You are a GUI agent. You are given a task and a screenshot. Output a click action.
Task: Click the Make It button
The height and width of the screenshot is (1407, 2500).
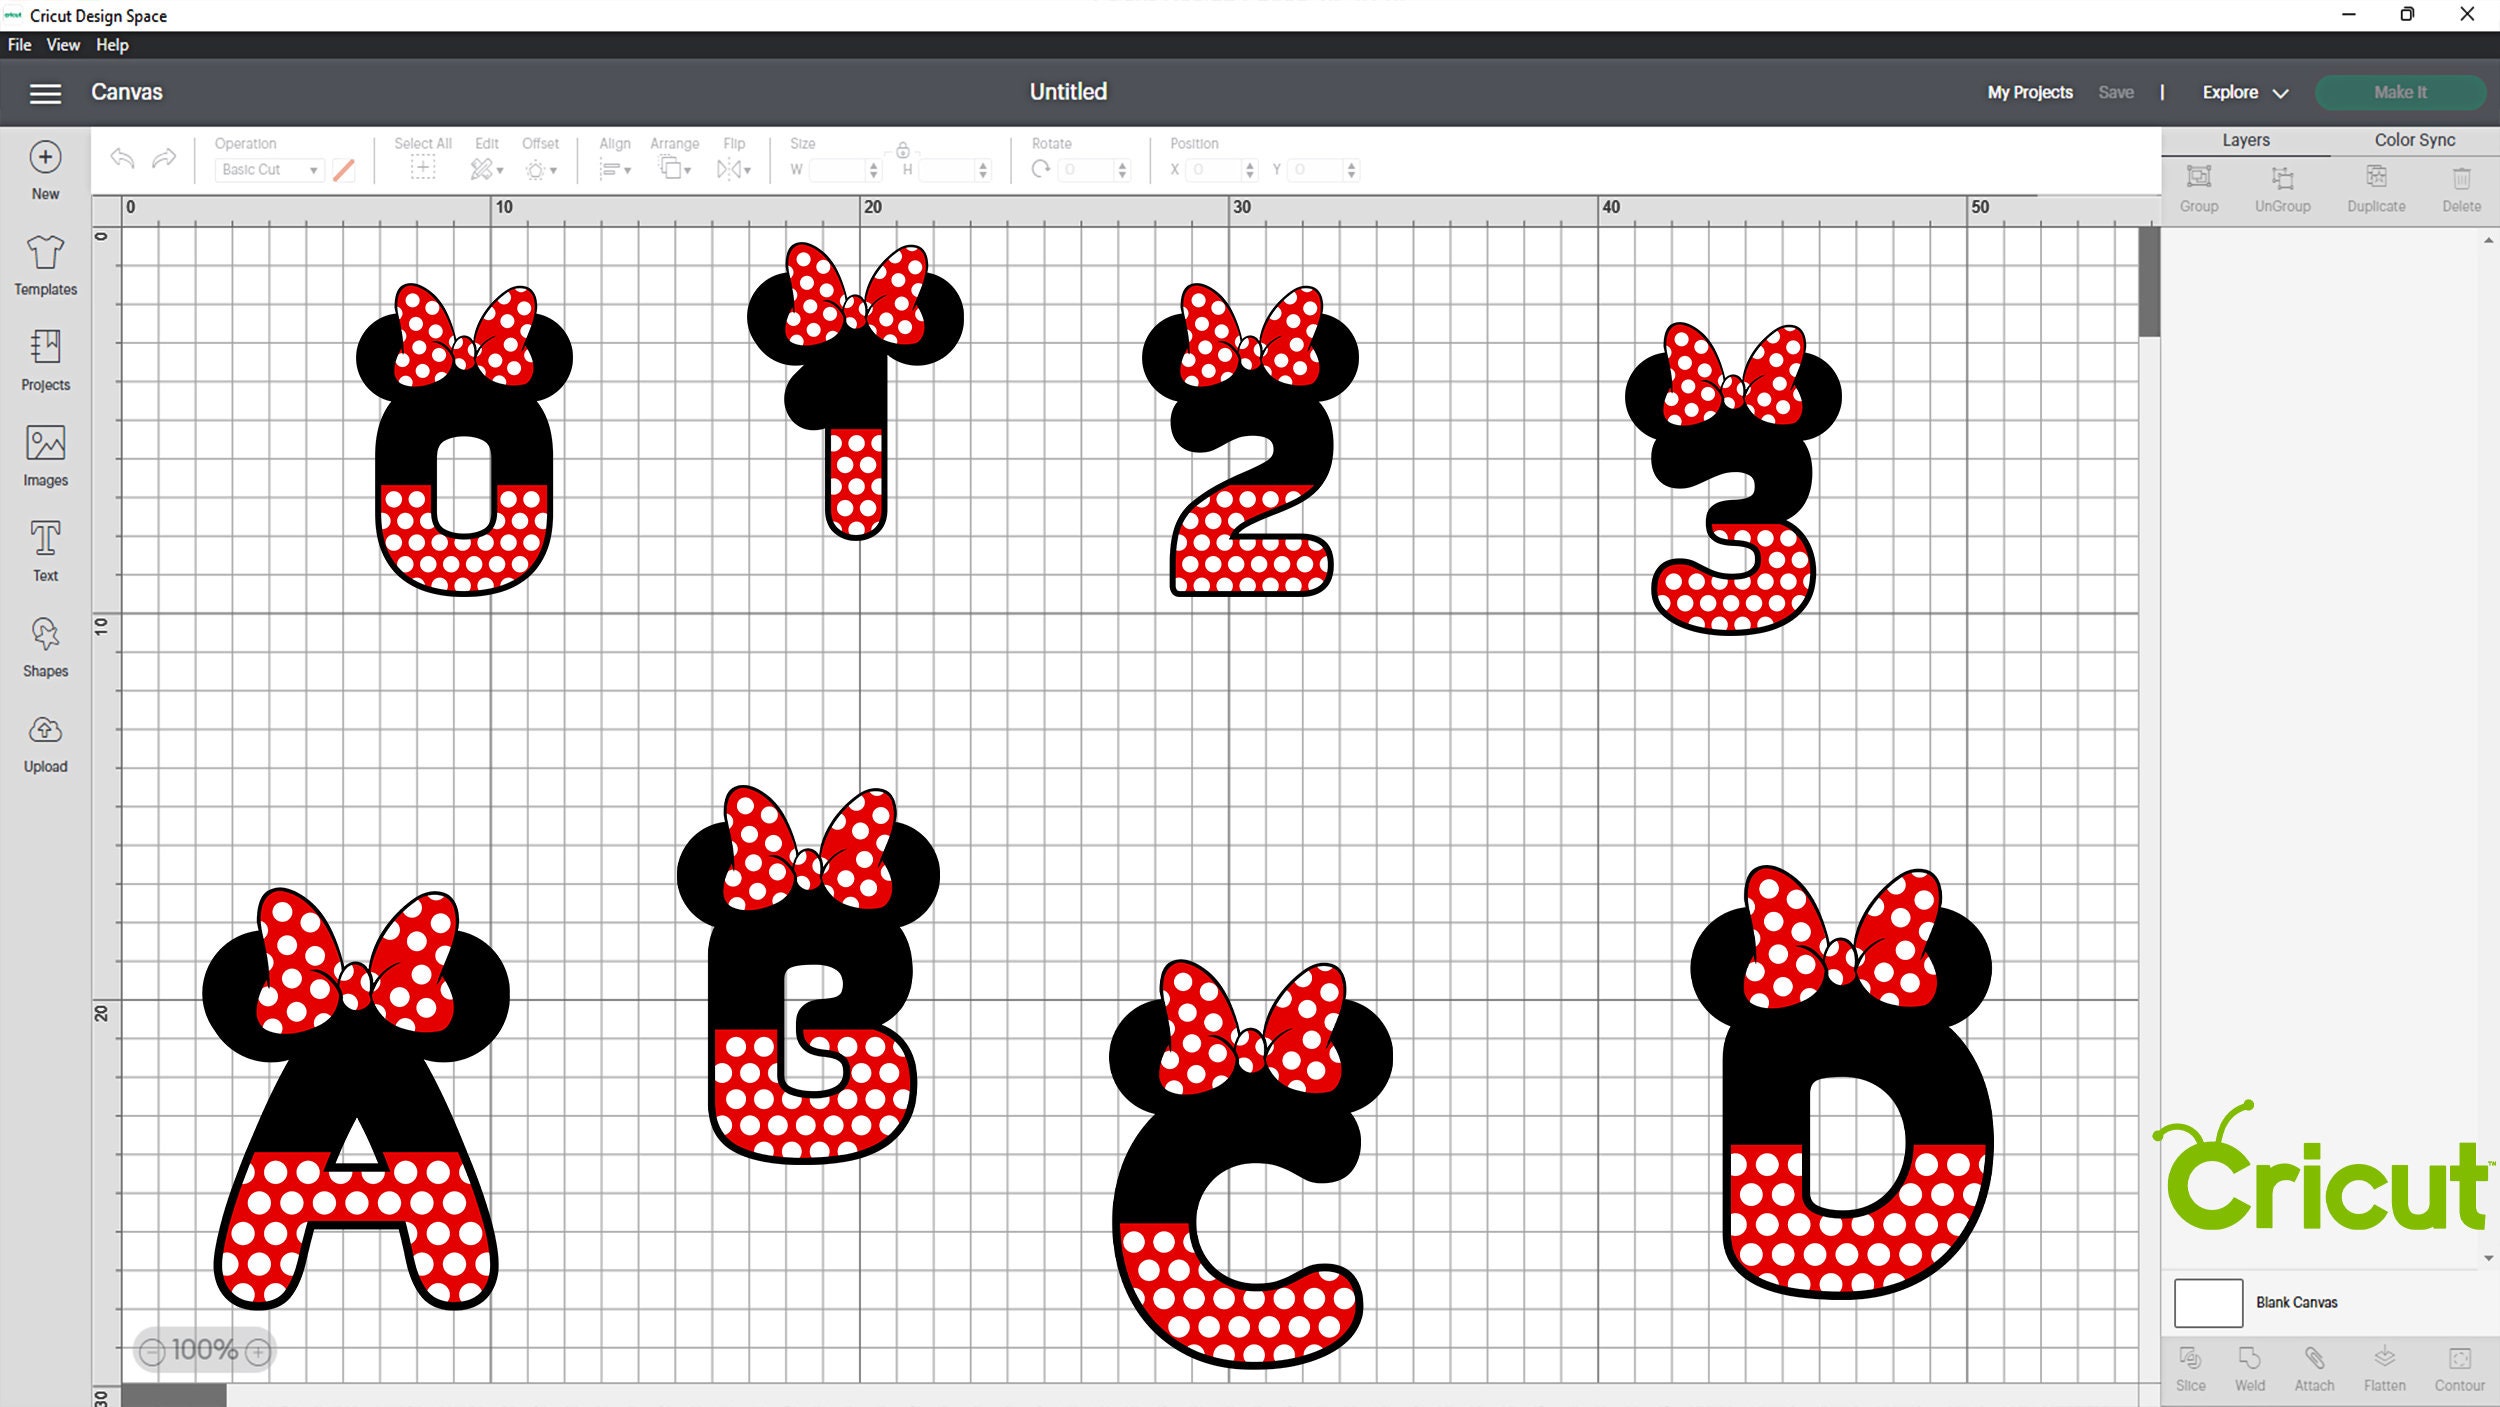(x=2400, y=92)
